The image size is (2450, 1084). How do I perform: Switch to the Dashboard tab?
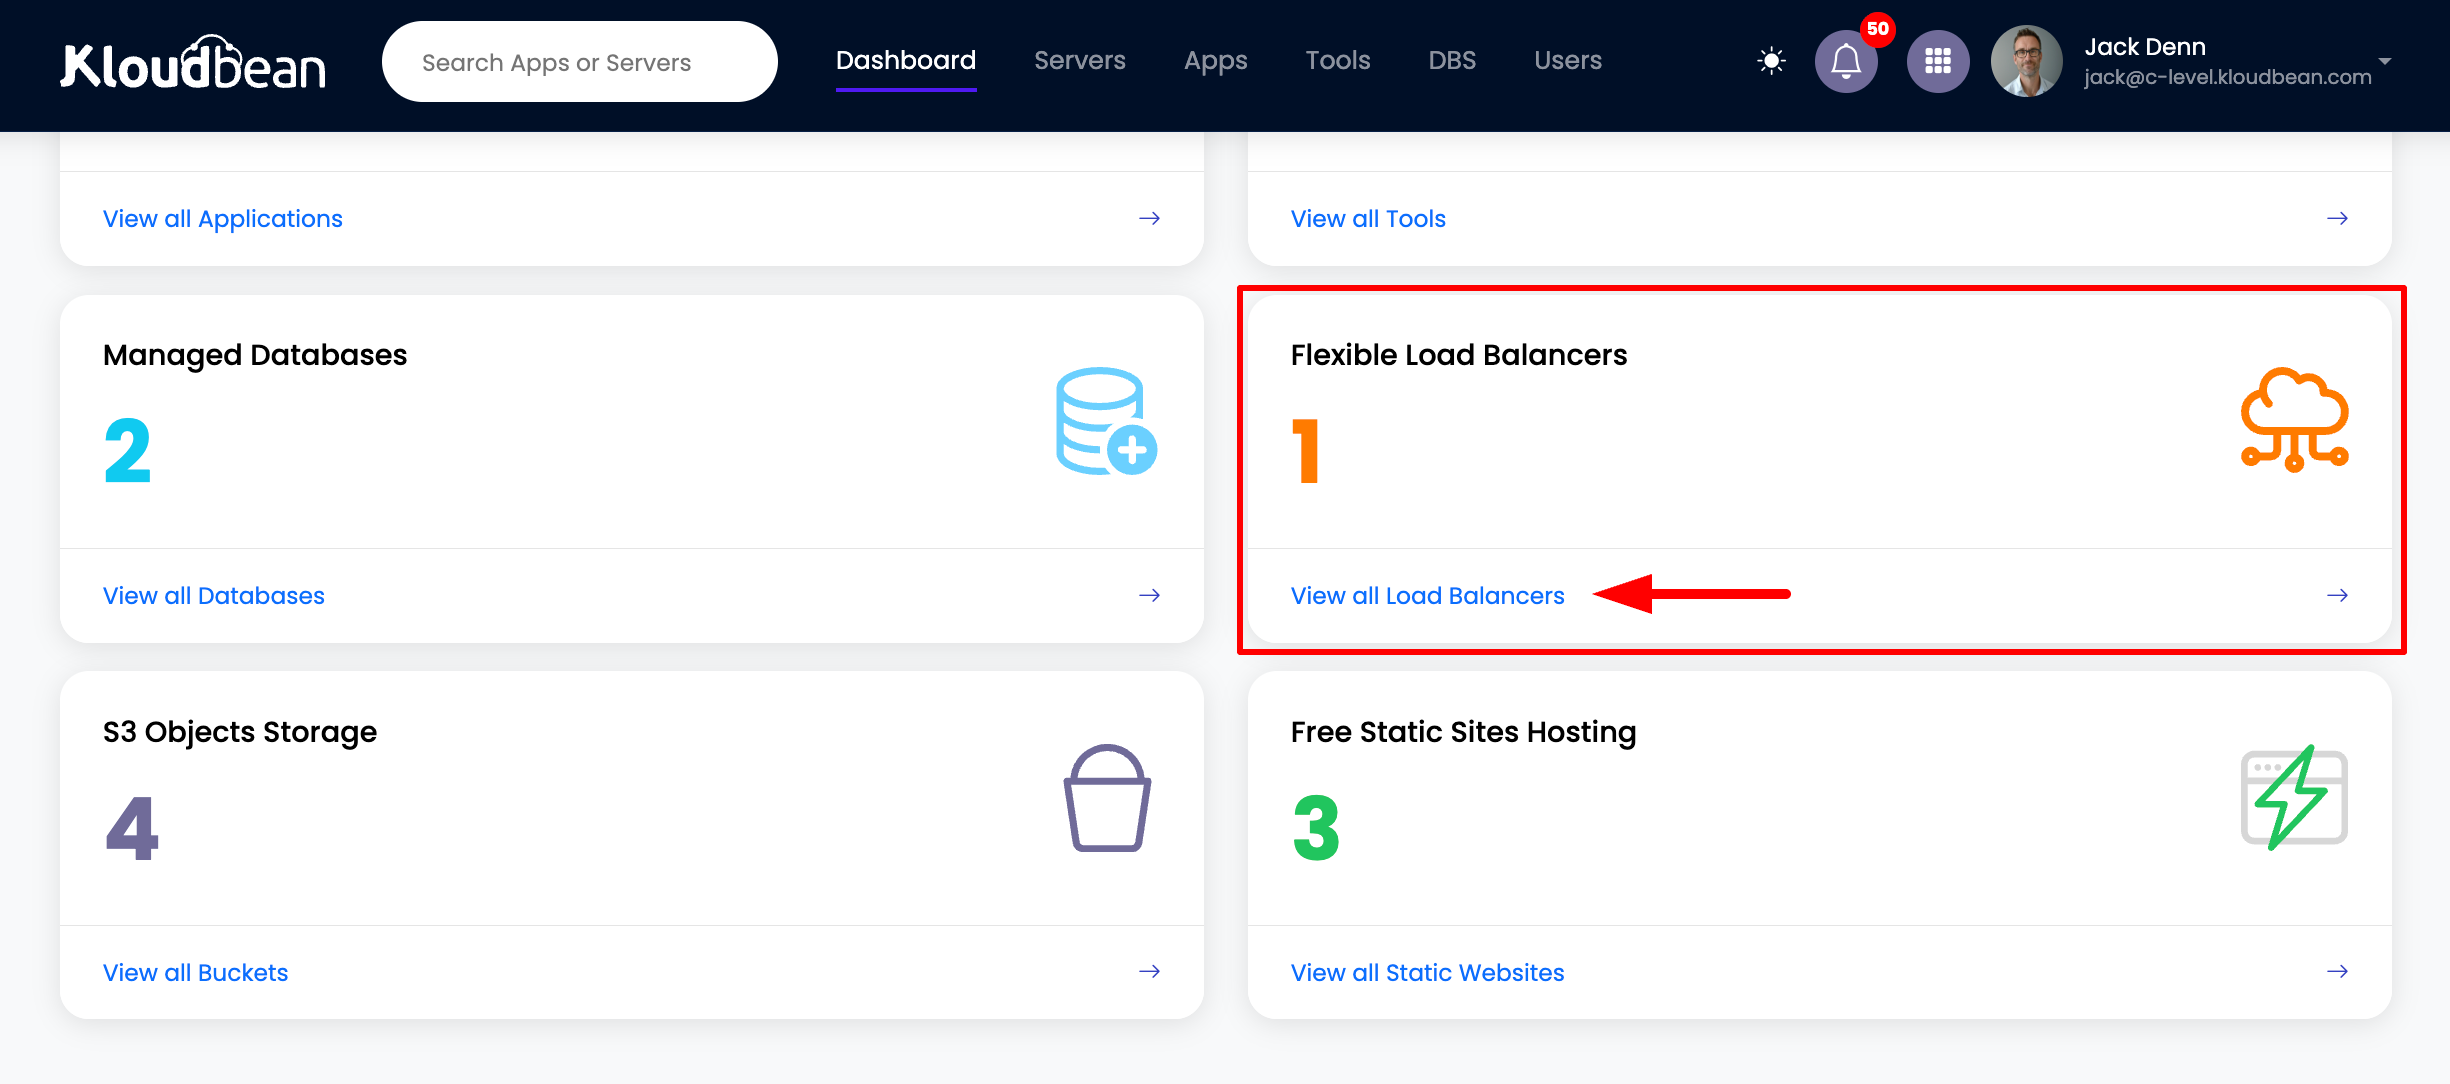(x=906, y=60)
